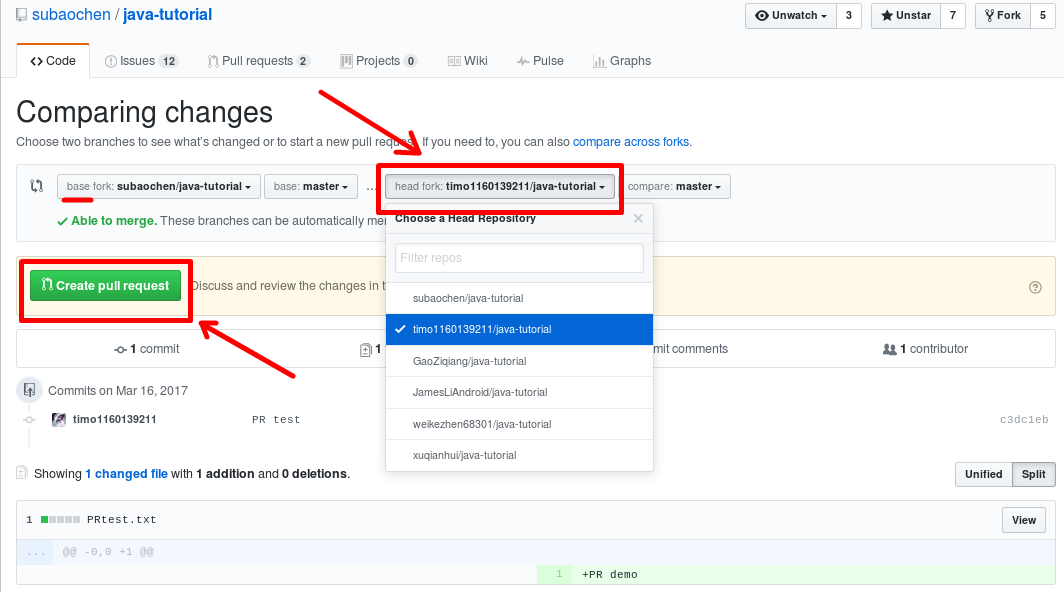This screenshot has height=592, width=1064.
Task: Open the Unwatch dropdown
Action: pyautogui.click(x=791, y=16)
